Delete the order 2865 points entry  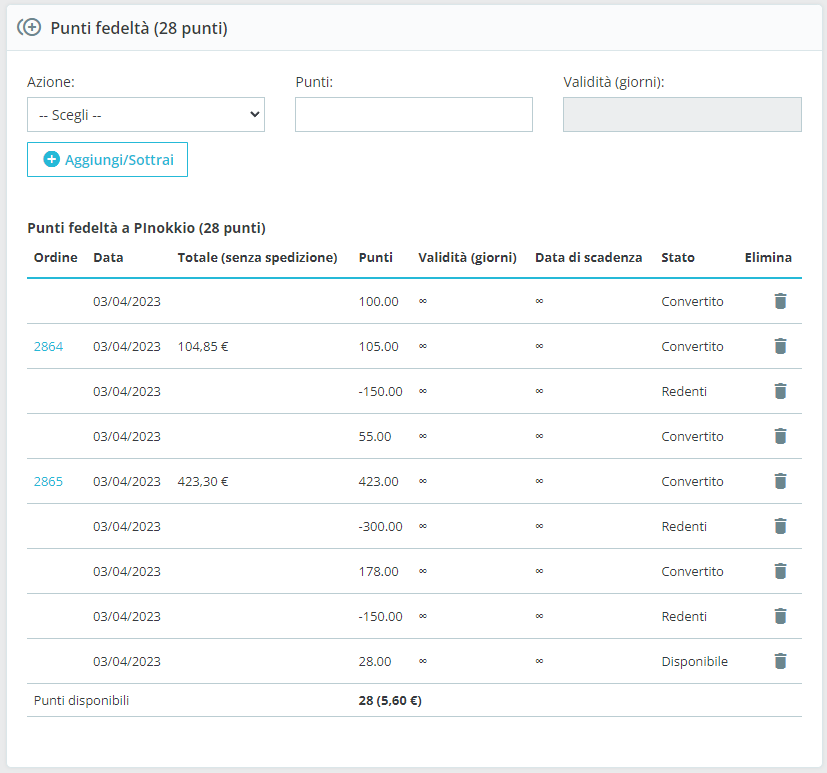pos(780,481)
